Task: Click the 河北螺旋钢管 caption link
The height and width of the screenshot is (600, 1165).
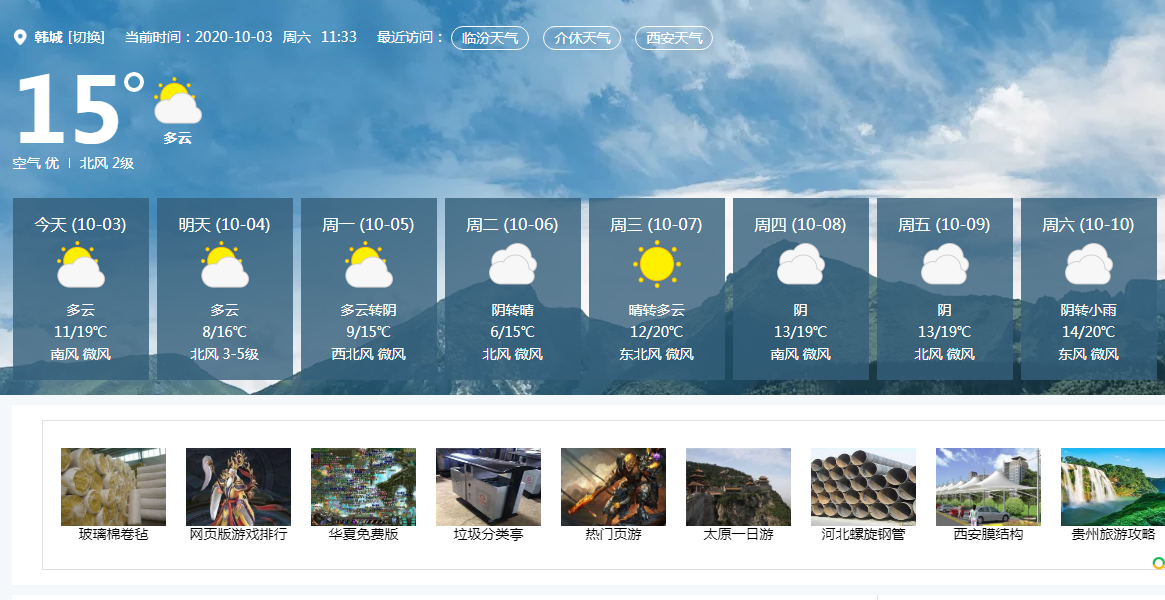Action: coord(863,534)
